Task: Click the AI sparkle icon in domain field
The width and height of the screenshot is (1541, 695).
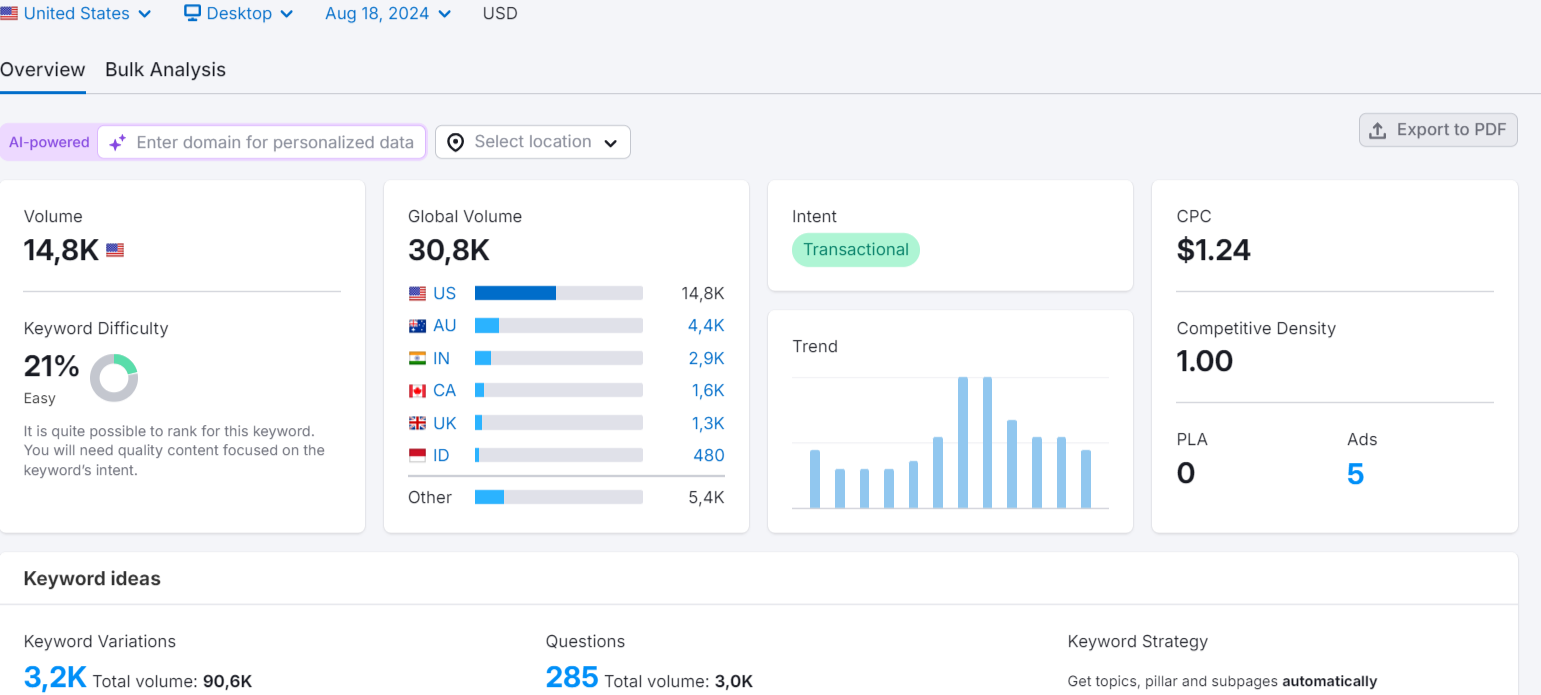Action: click(x=117, y=142)
